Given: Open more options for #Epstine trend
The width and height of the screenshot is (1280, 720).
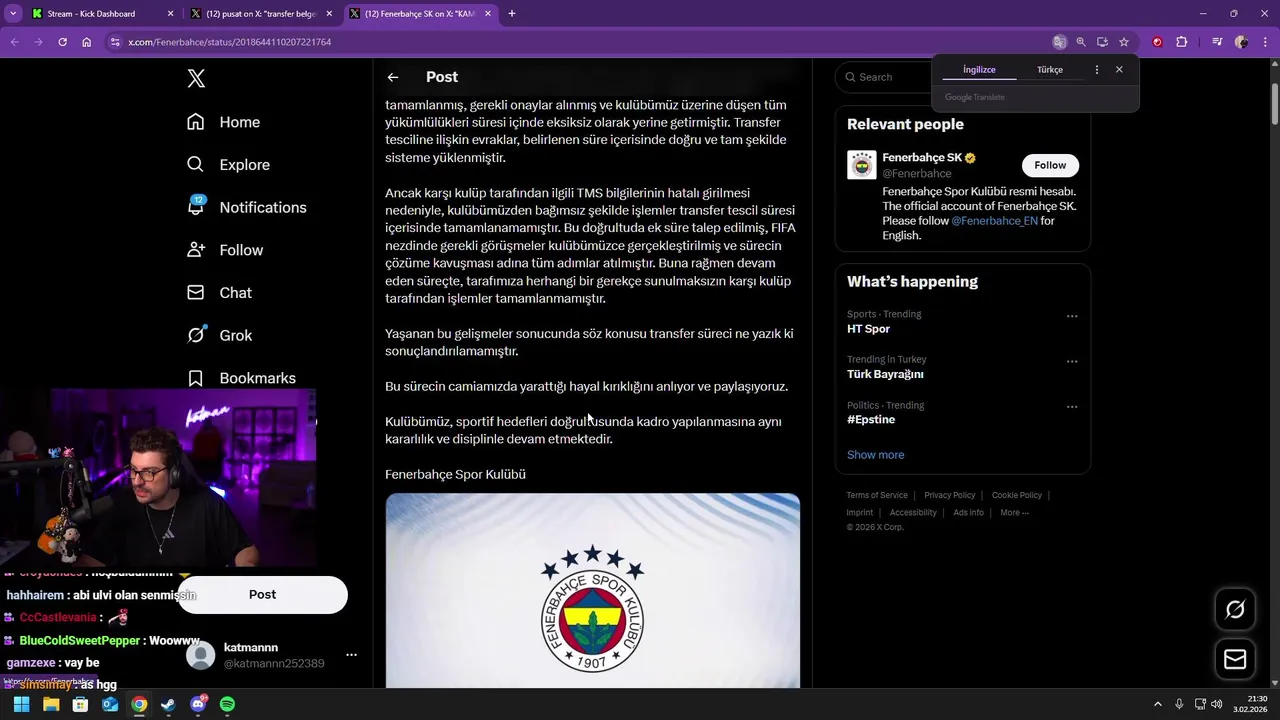Looking at the screenshot, I should (x=1072, y=407).
